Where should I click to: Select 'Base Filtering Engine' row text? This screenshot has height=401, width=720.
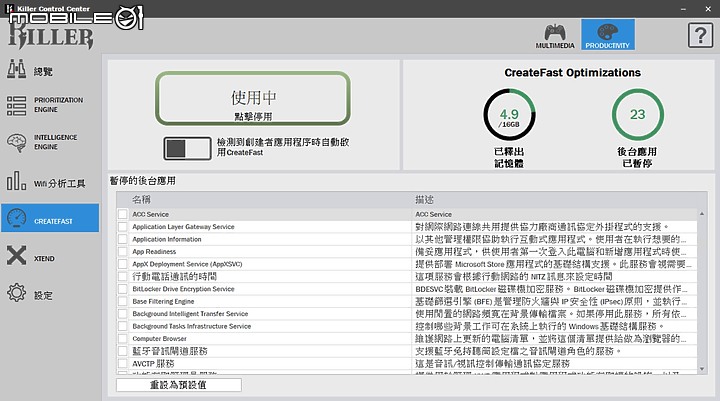[x=163, y=301]
